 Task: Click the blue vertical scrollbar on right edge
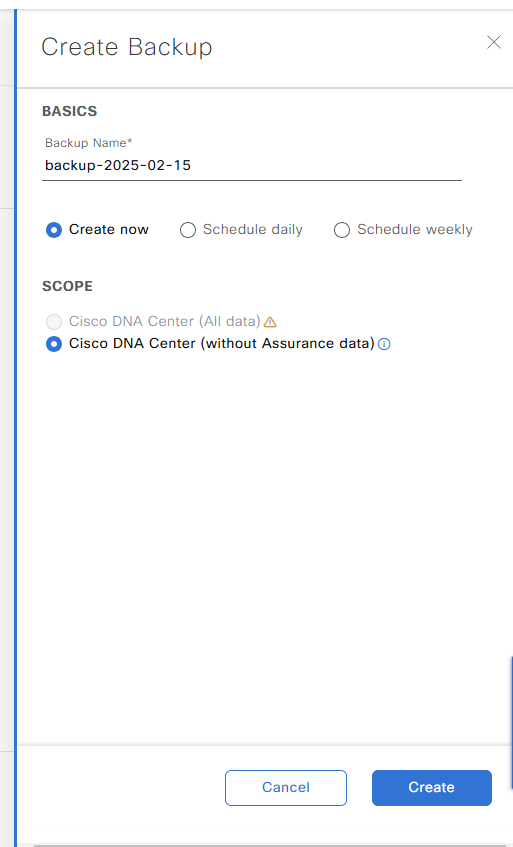pyautogui.click(x=511, y=723)
